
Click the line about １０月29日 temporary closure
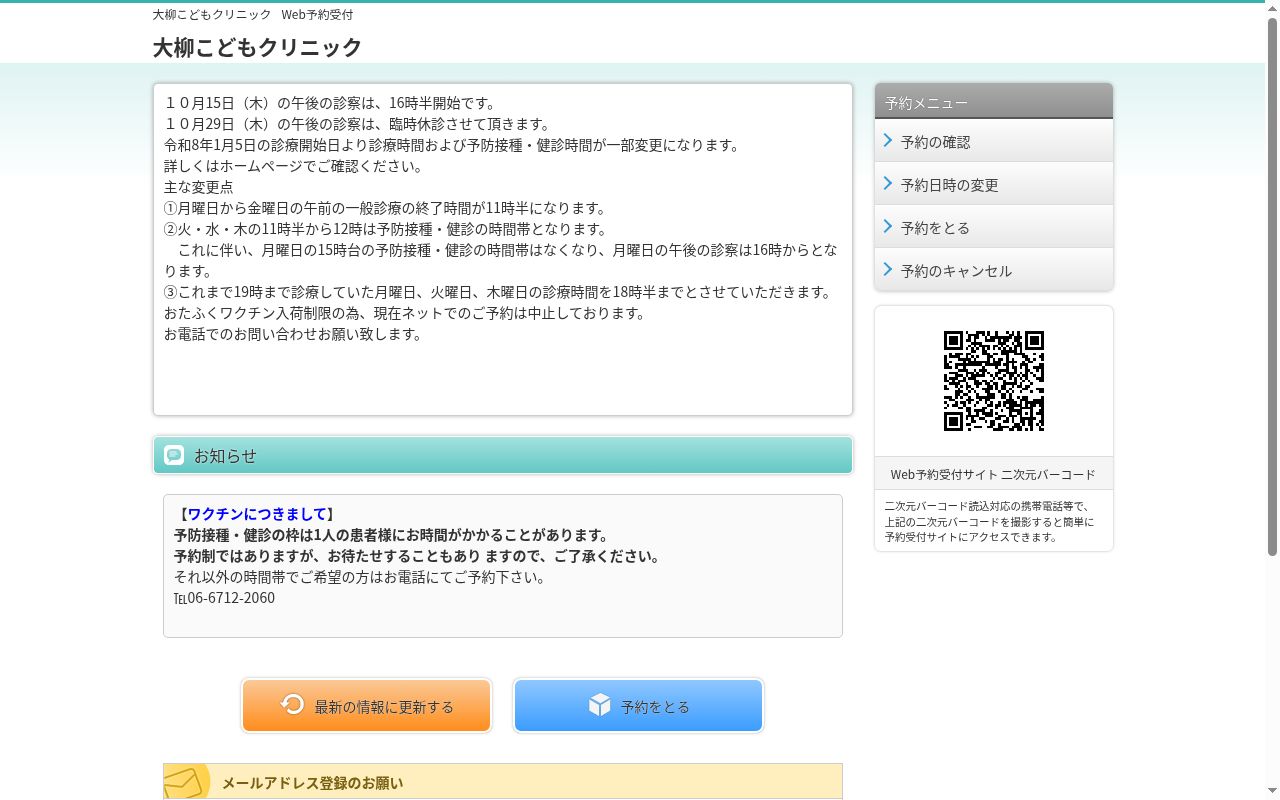(x=358, y=124)
